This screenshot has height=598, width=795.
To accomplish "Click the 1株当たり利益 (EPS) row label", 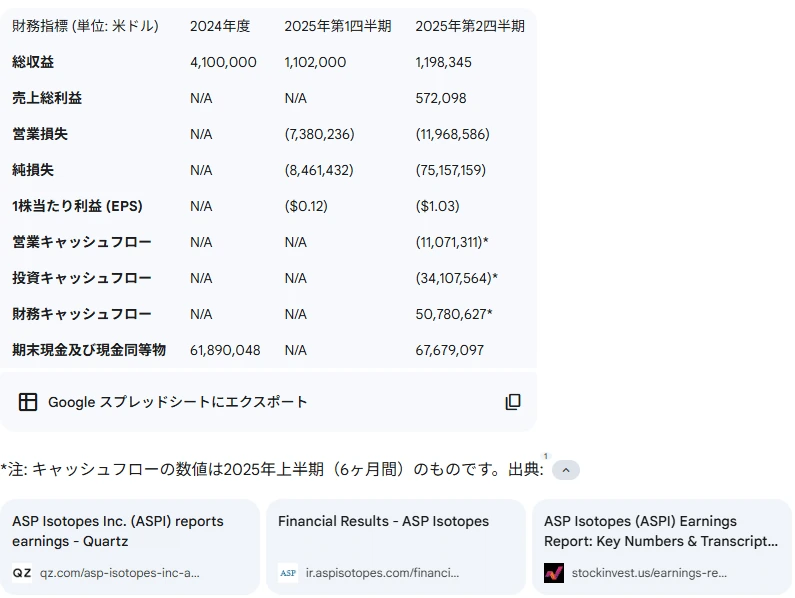I will 77,206.
